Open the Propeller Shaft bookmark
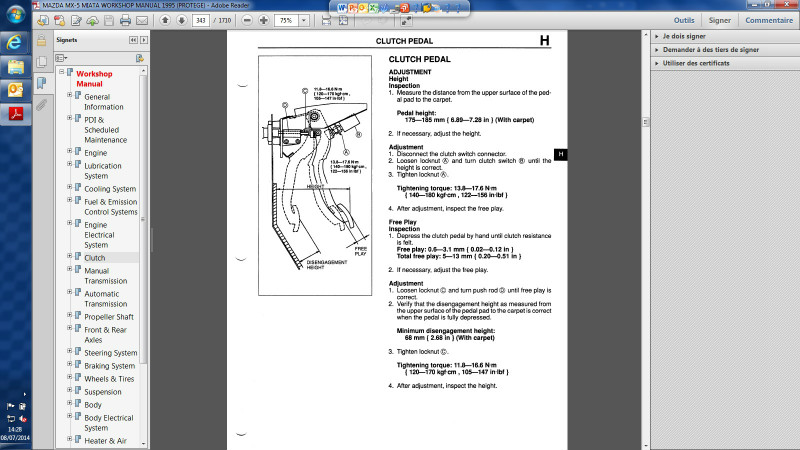This screenshot has height=450, width=800. click(x=109, y=317)
